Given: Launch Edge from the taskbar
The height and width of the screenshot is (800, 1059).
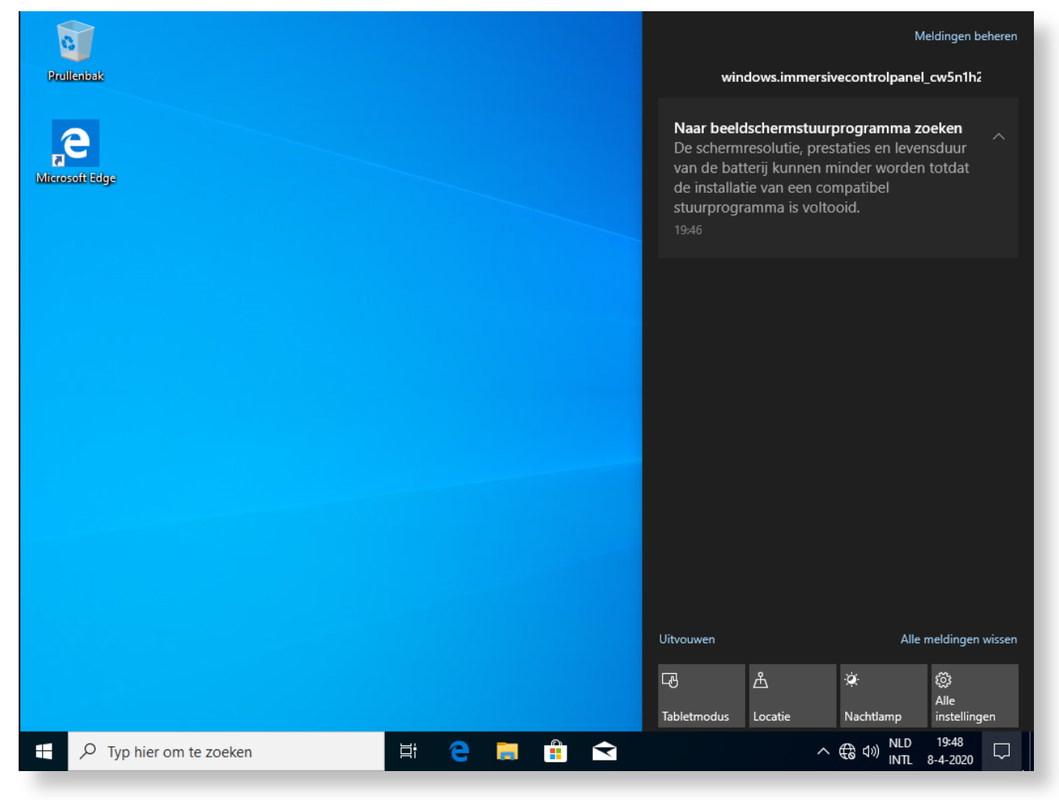Looking at the screenshot, I should [x=459, y=751].
